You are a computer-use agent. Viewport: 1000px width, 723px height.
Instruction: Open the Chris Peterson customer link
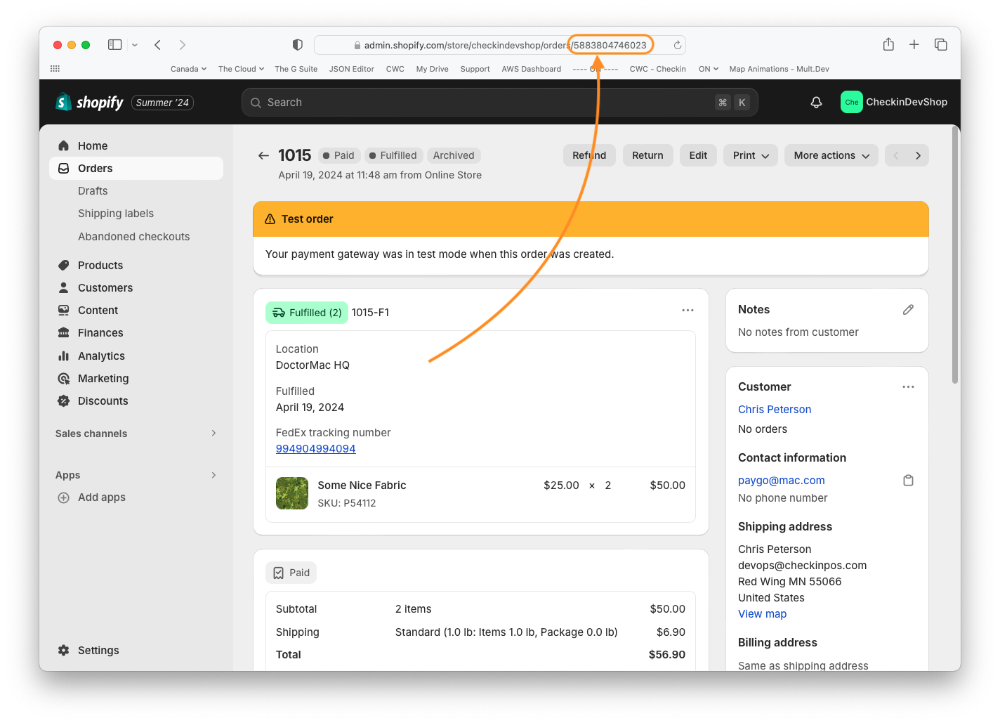774,409
